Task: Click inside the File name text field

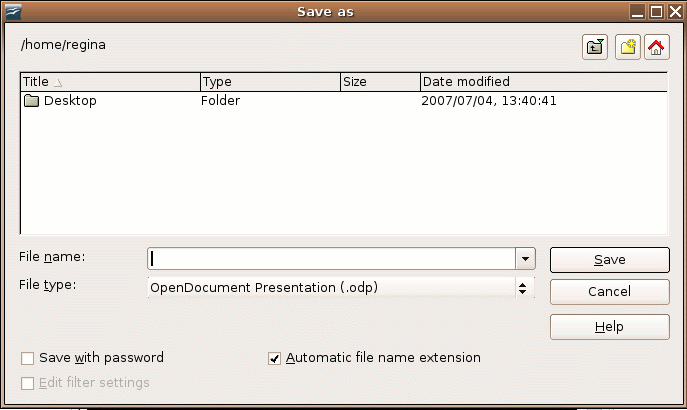Action: 332,259
